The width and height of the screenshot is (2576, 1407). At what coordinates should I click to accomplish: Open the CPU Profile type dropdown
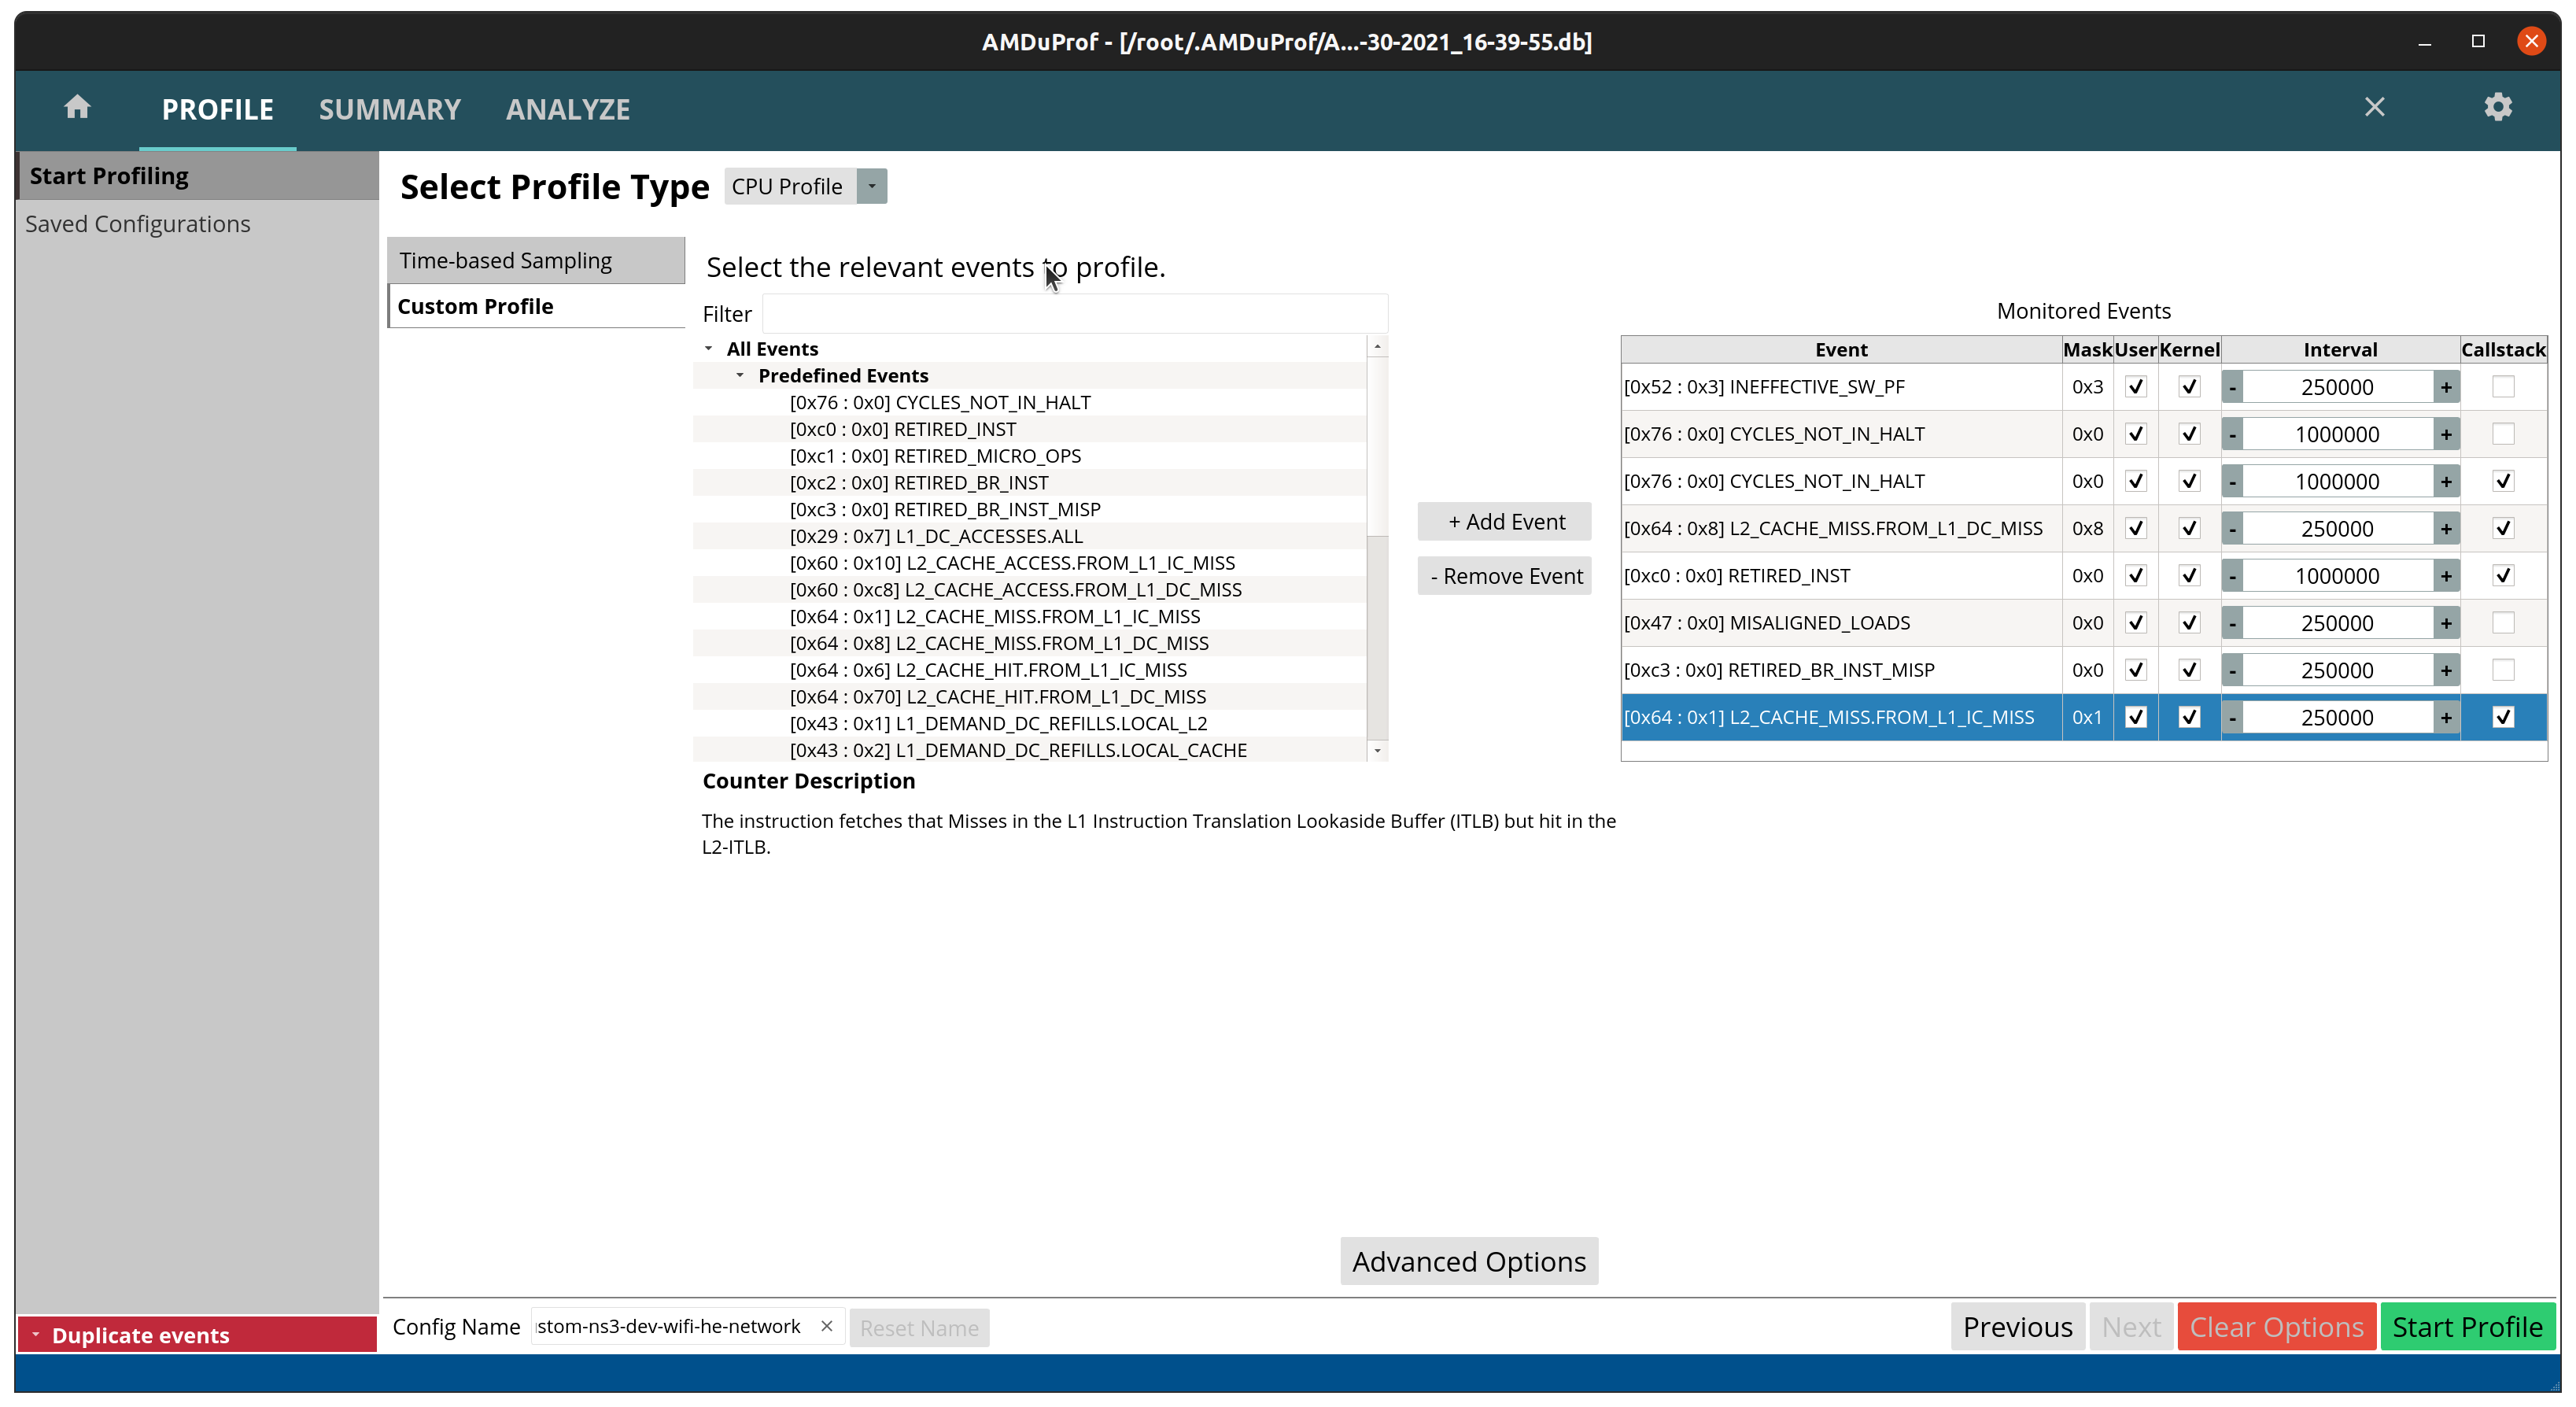click(871, 186)
